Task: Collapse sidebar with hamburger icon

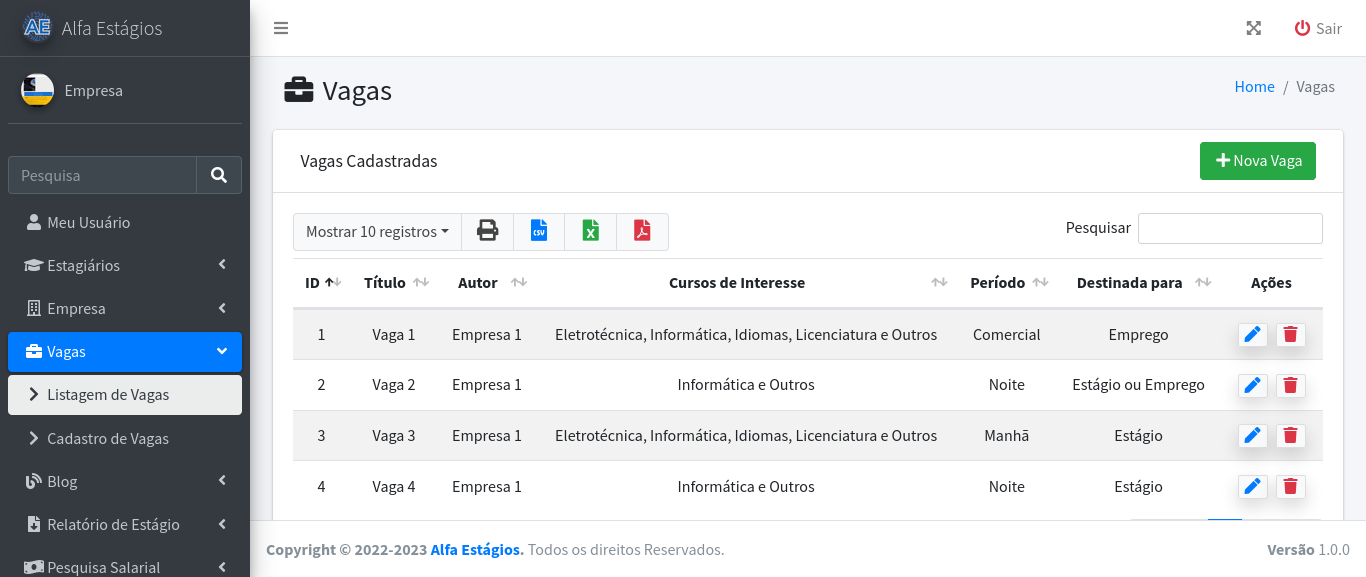Action: click(281, 28)
